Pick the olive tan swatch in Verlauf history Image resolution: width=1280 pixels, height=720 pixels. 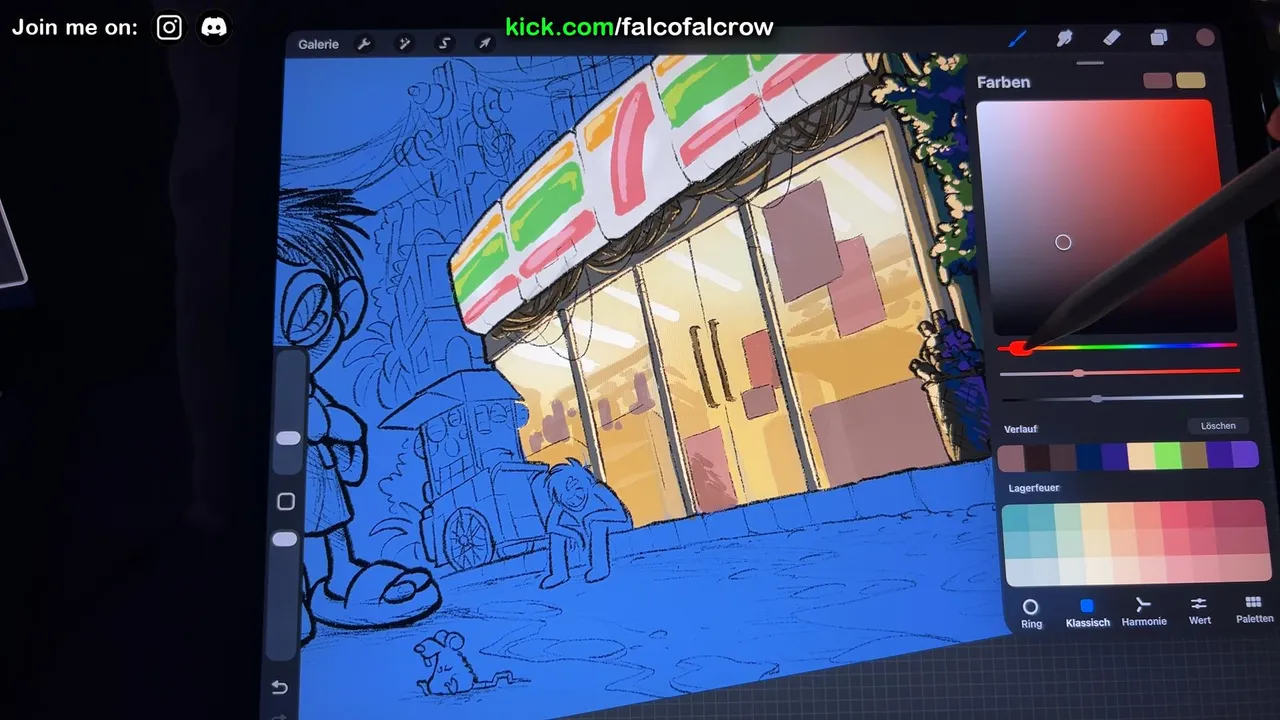1194,456
